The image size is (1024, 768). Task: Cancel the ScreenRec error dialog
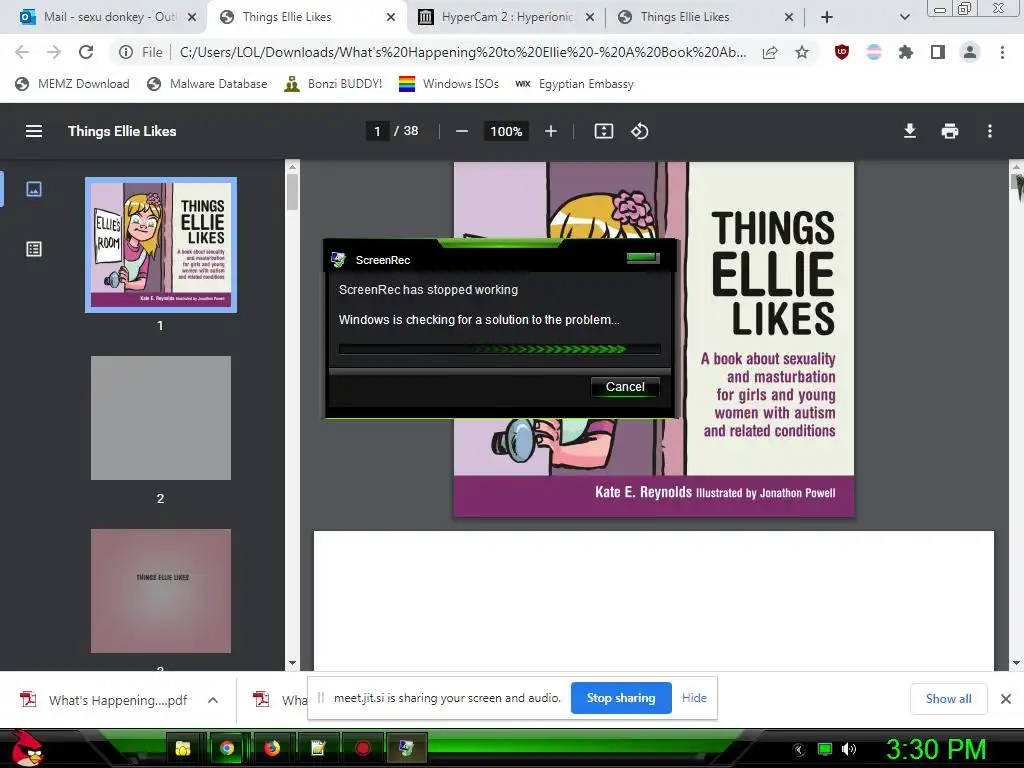[625, 387]
